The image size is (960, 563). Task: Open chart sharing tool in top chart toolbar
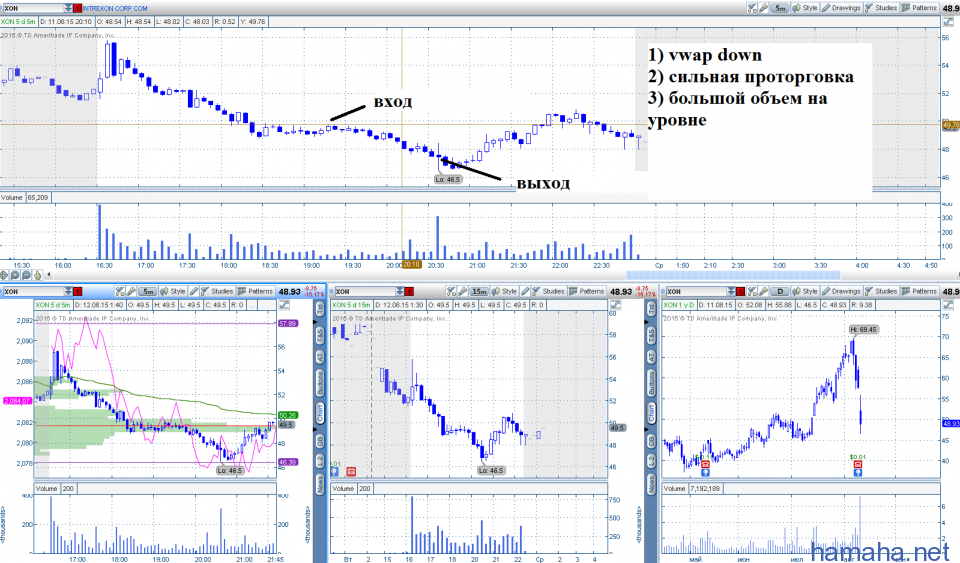click(x=752, y=8)
